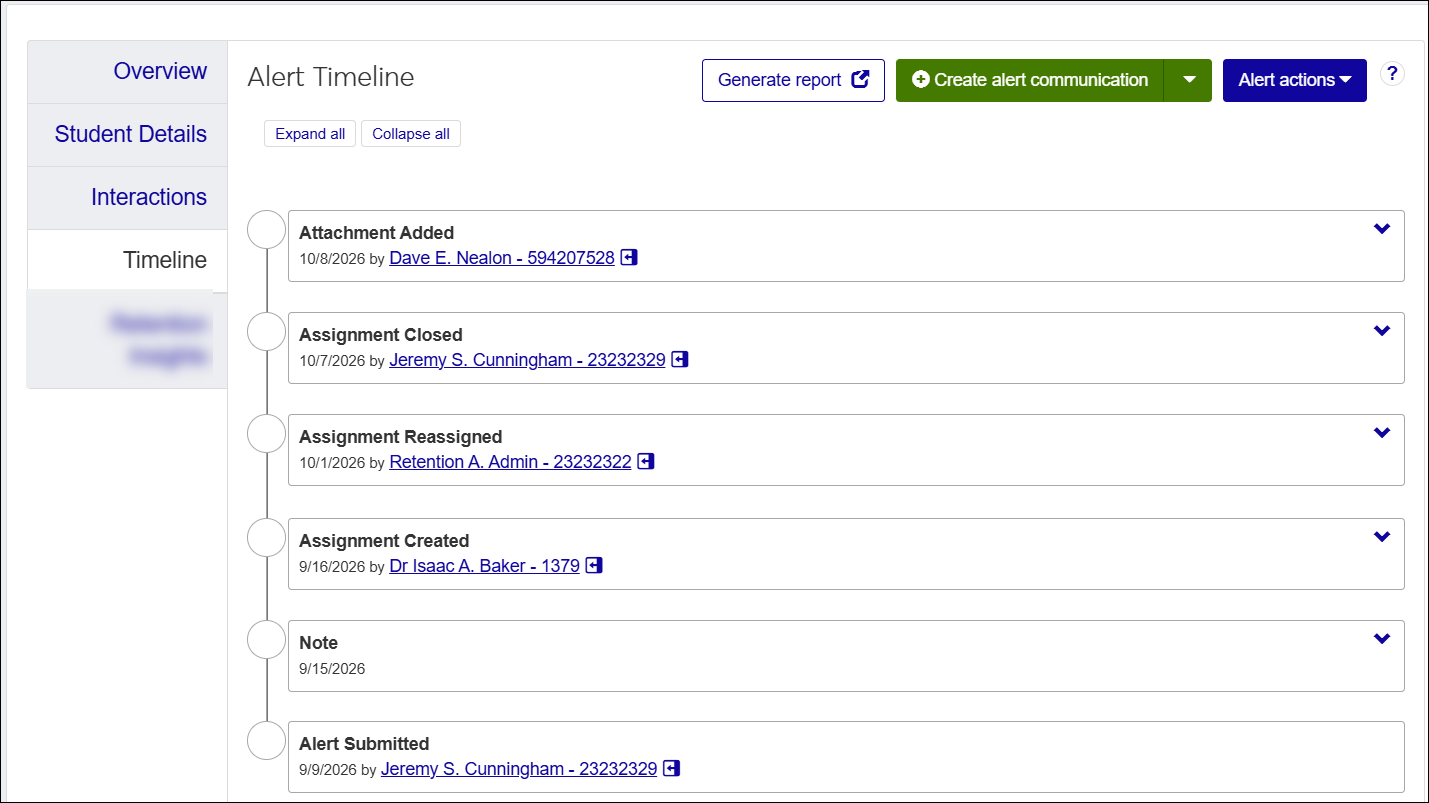Click the Generate report button
The height and width of the screenshot is (803, 1429).
[793, 80]
